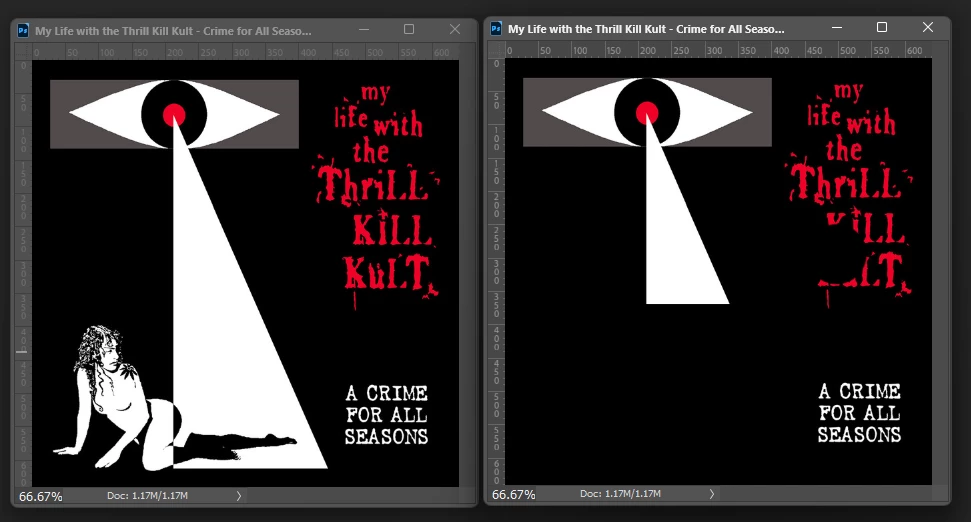
Task: Click the red pupil in right canvas eye
Action: 647,113
